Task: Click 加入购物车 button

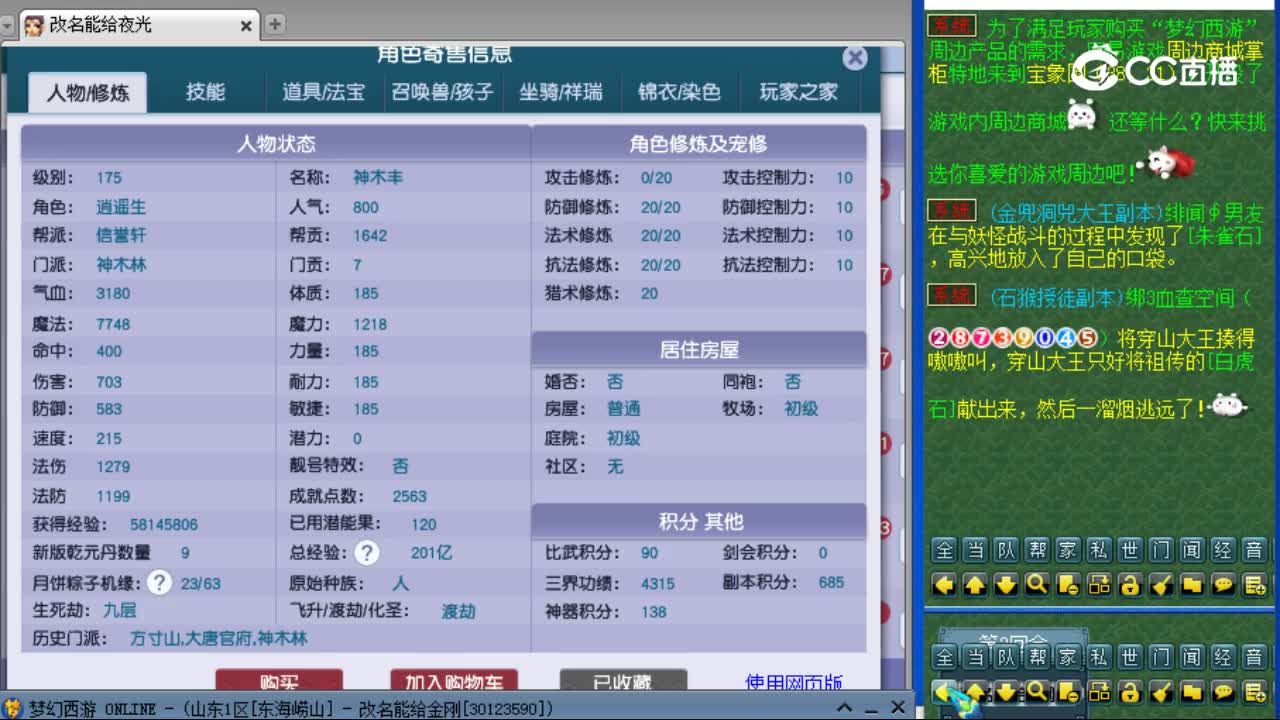Action: 453,681
